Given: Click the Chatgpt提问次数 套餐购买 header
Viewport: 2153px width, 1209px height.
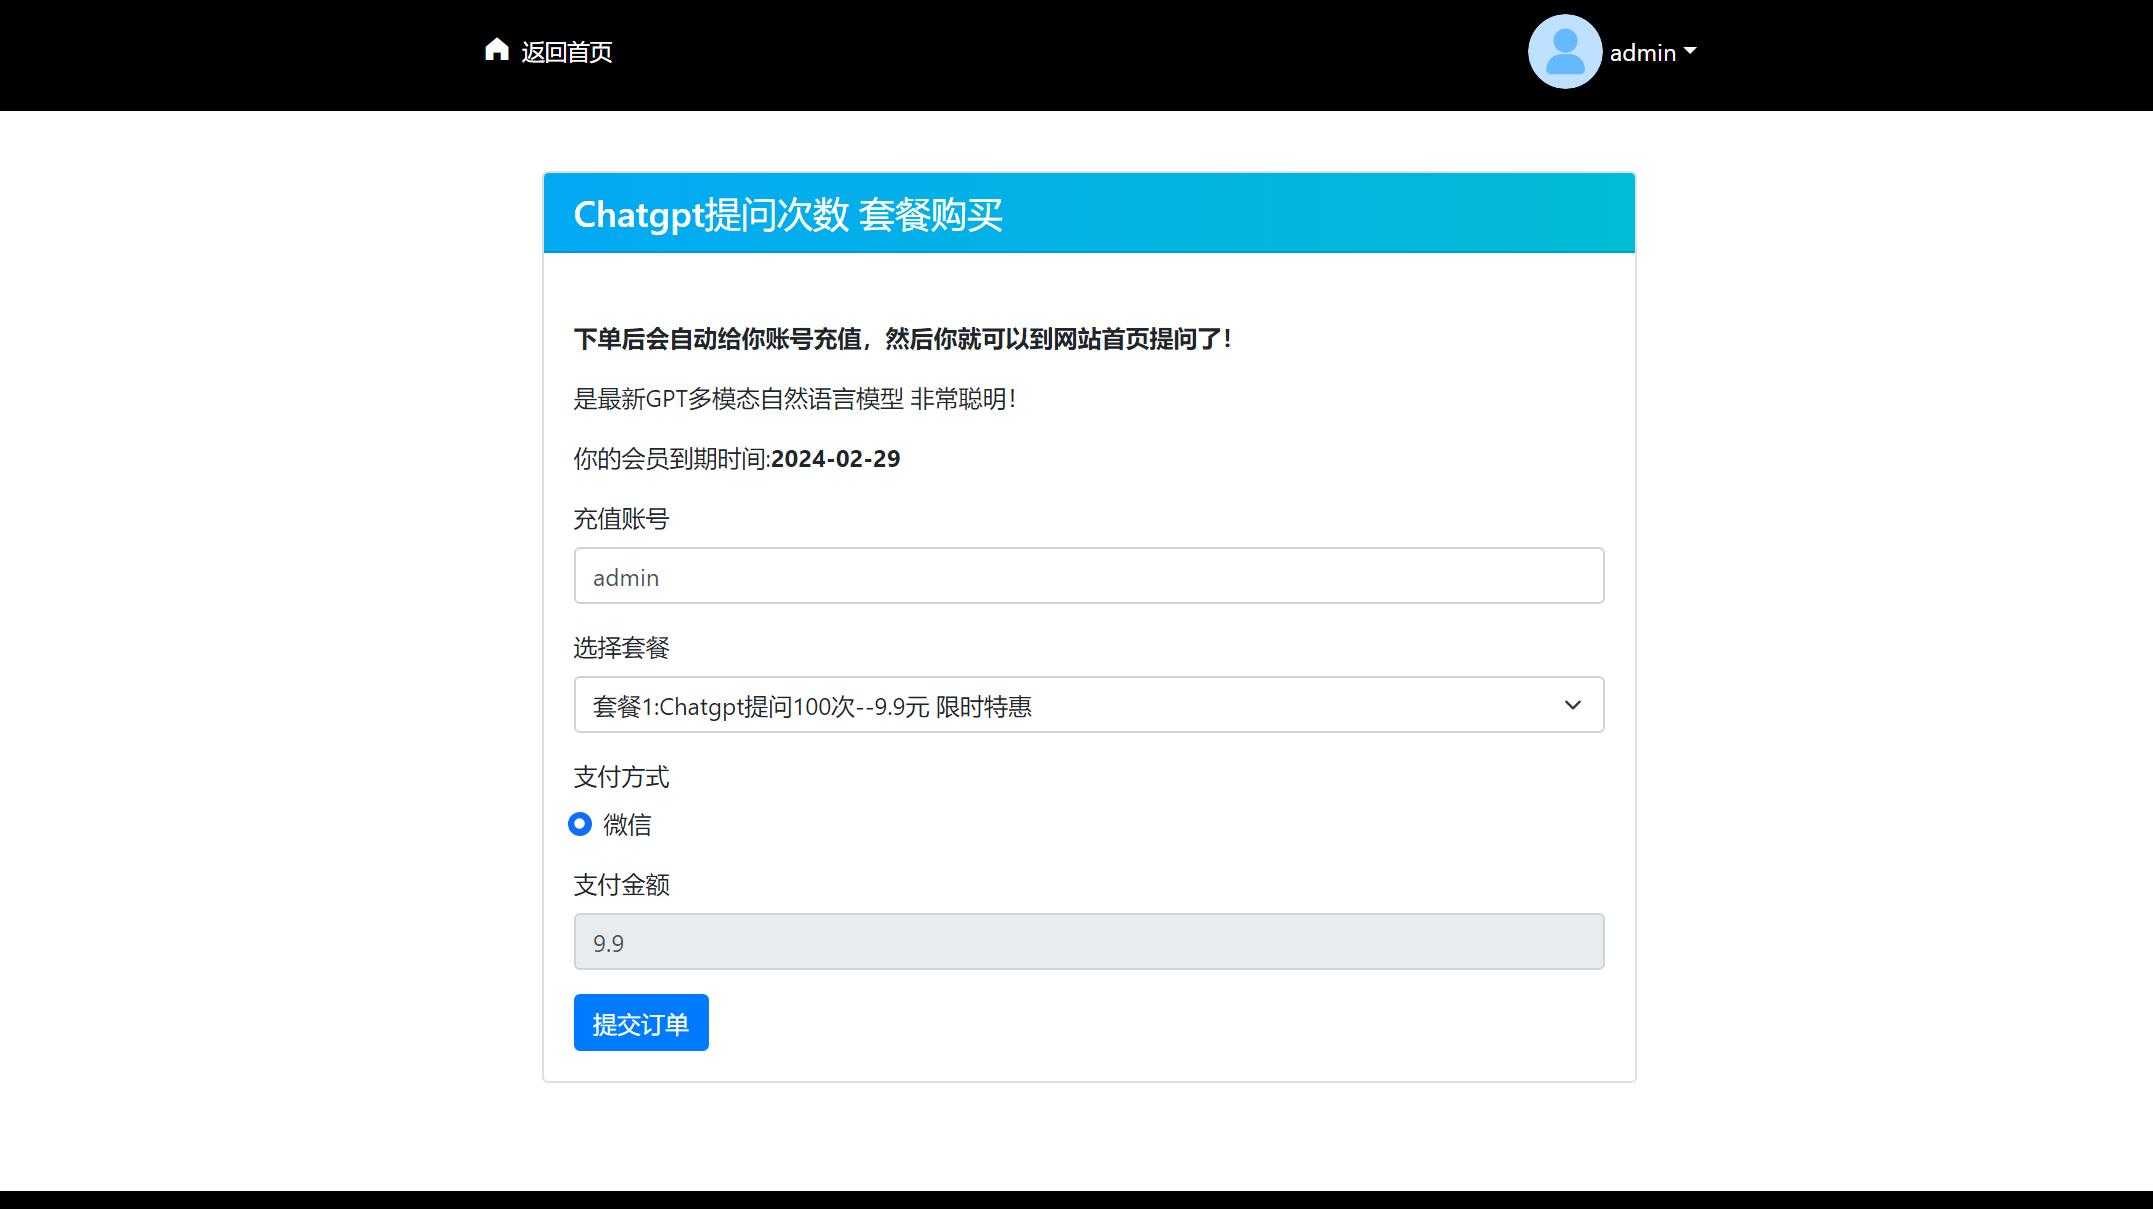Looking at the screenshot, I should point(789,213).
